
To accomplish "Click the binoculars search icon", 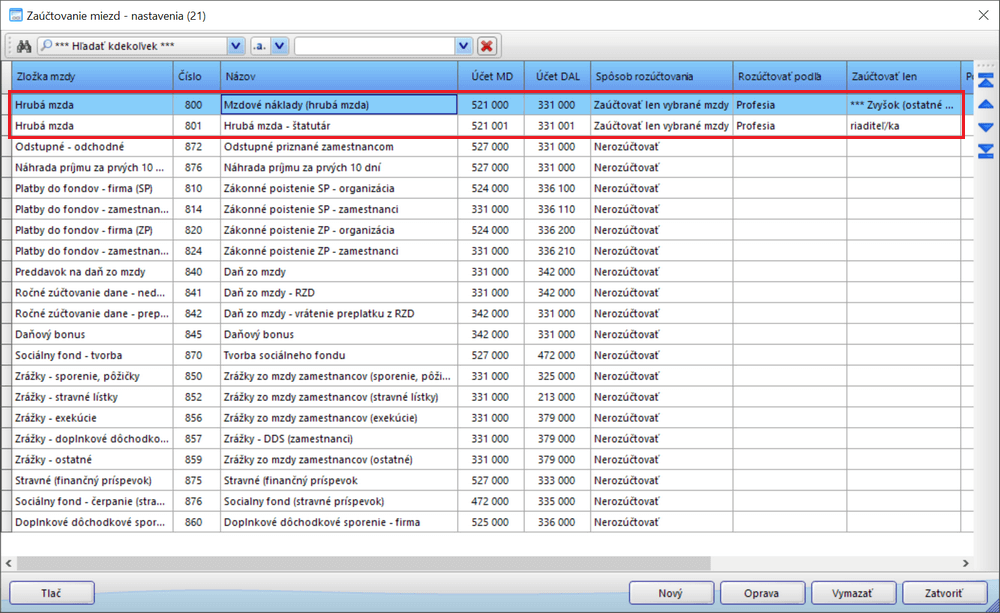I will click(24, 46).
